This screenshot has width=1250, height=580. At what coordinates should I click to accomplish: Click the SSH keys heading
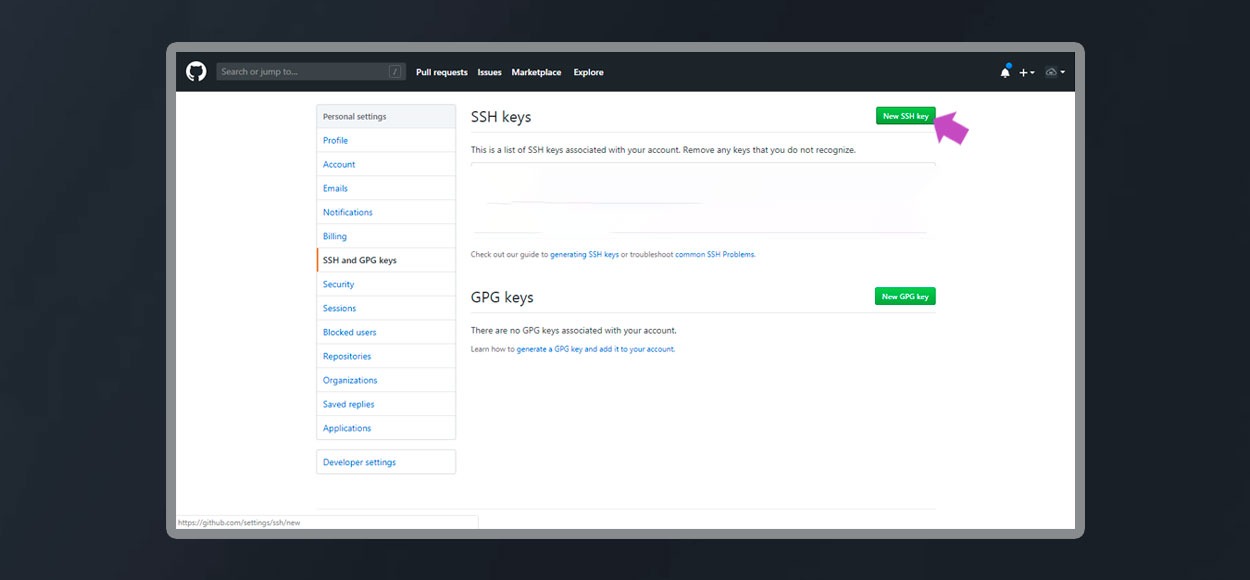pyautogui.click(x=501, y=117)
